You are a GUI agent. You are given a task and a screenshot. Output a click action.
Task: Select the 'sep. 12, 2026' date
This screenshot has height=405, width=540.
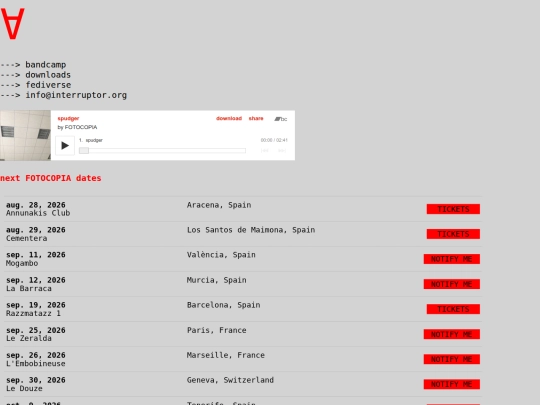click(x=36, y=280)
